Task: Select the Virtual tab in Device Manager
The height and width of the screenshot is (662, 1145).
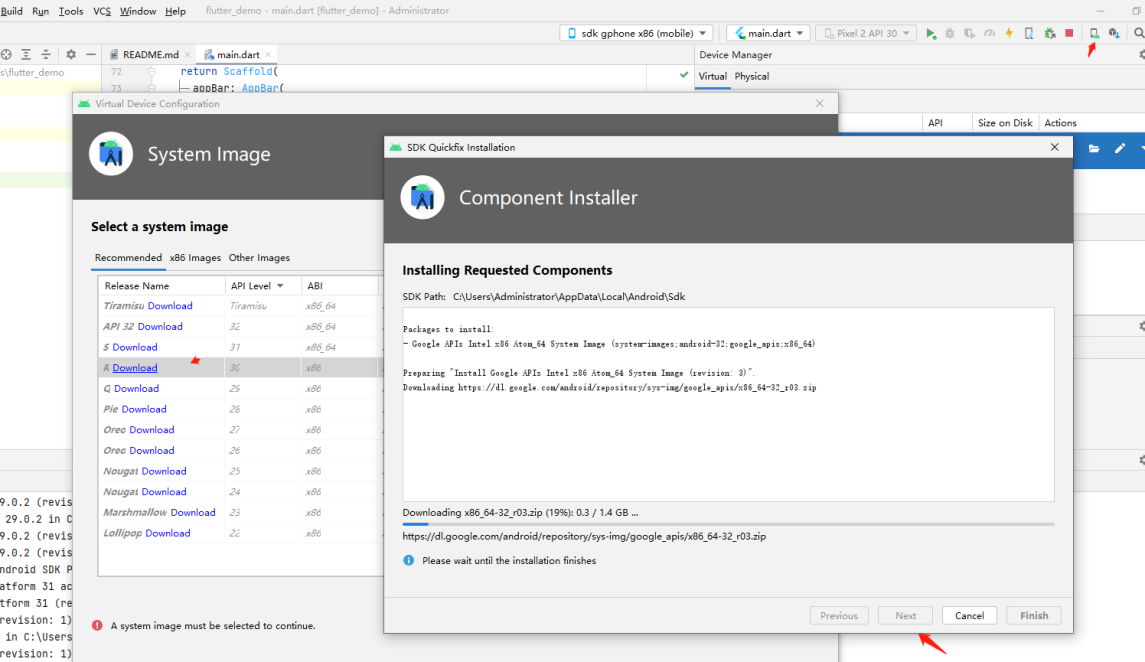Action: (x=713, y=77)
